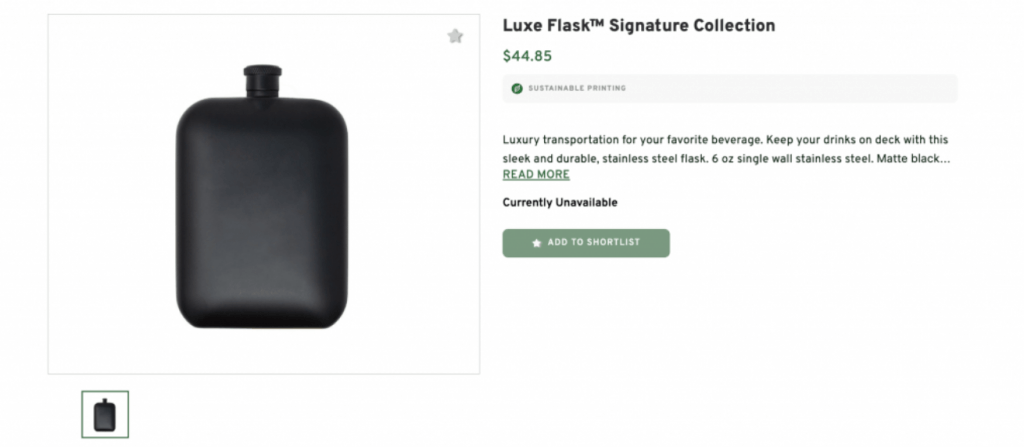Screen dimensions: 1024x447
Task: Click the star icon inside Add to Shortlist
Action: point(537,243)
